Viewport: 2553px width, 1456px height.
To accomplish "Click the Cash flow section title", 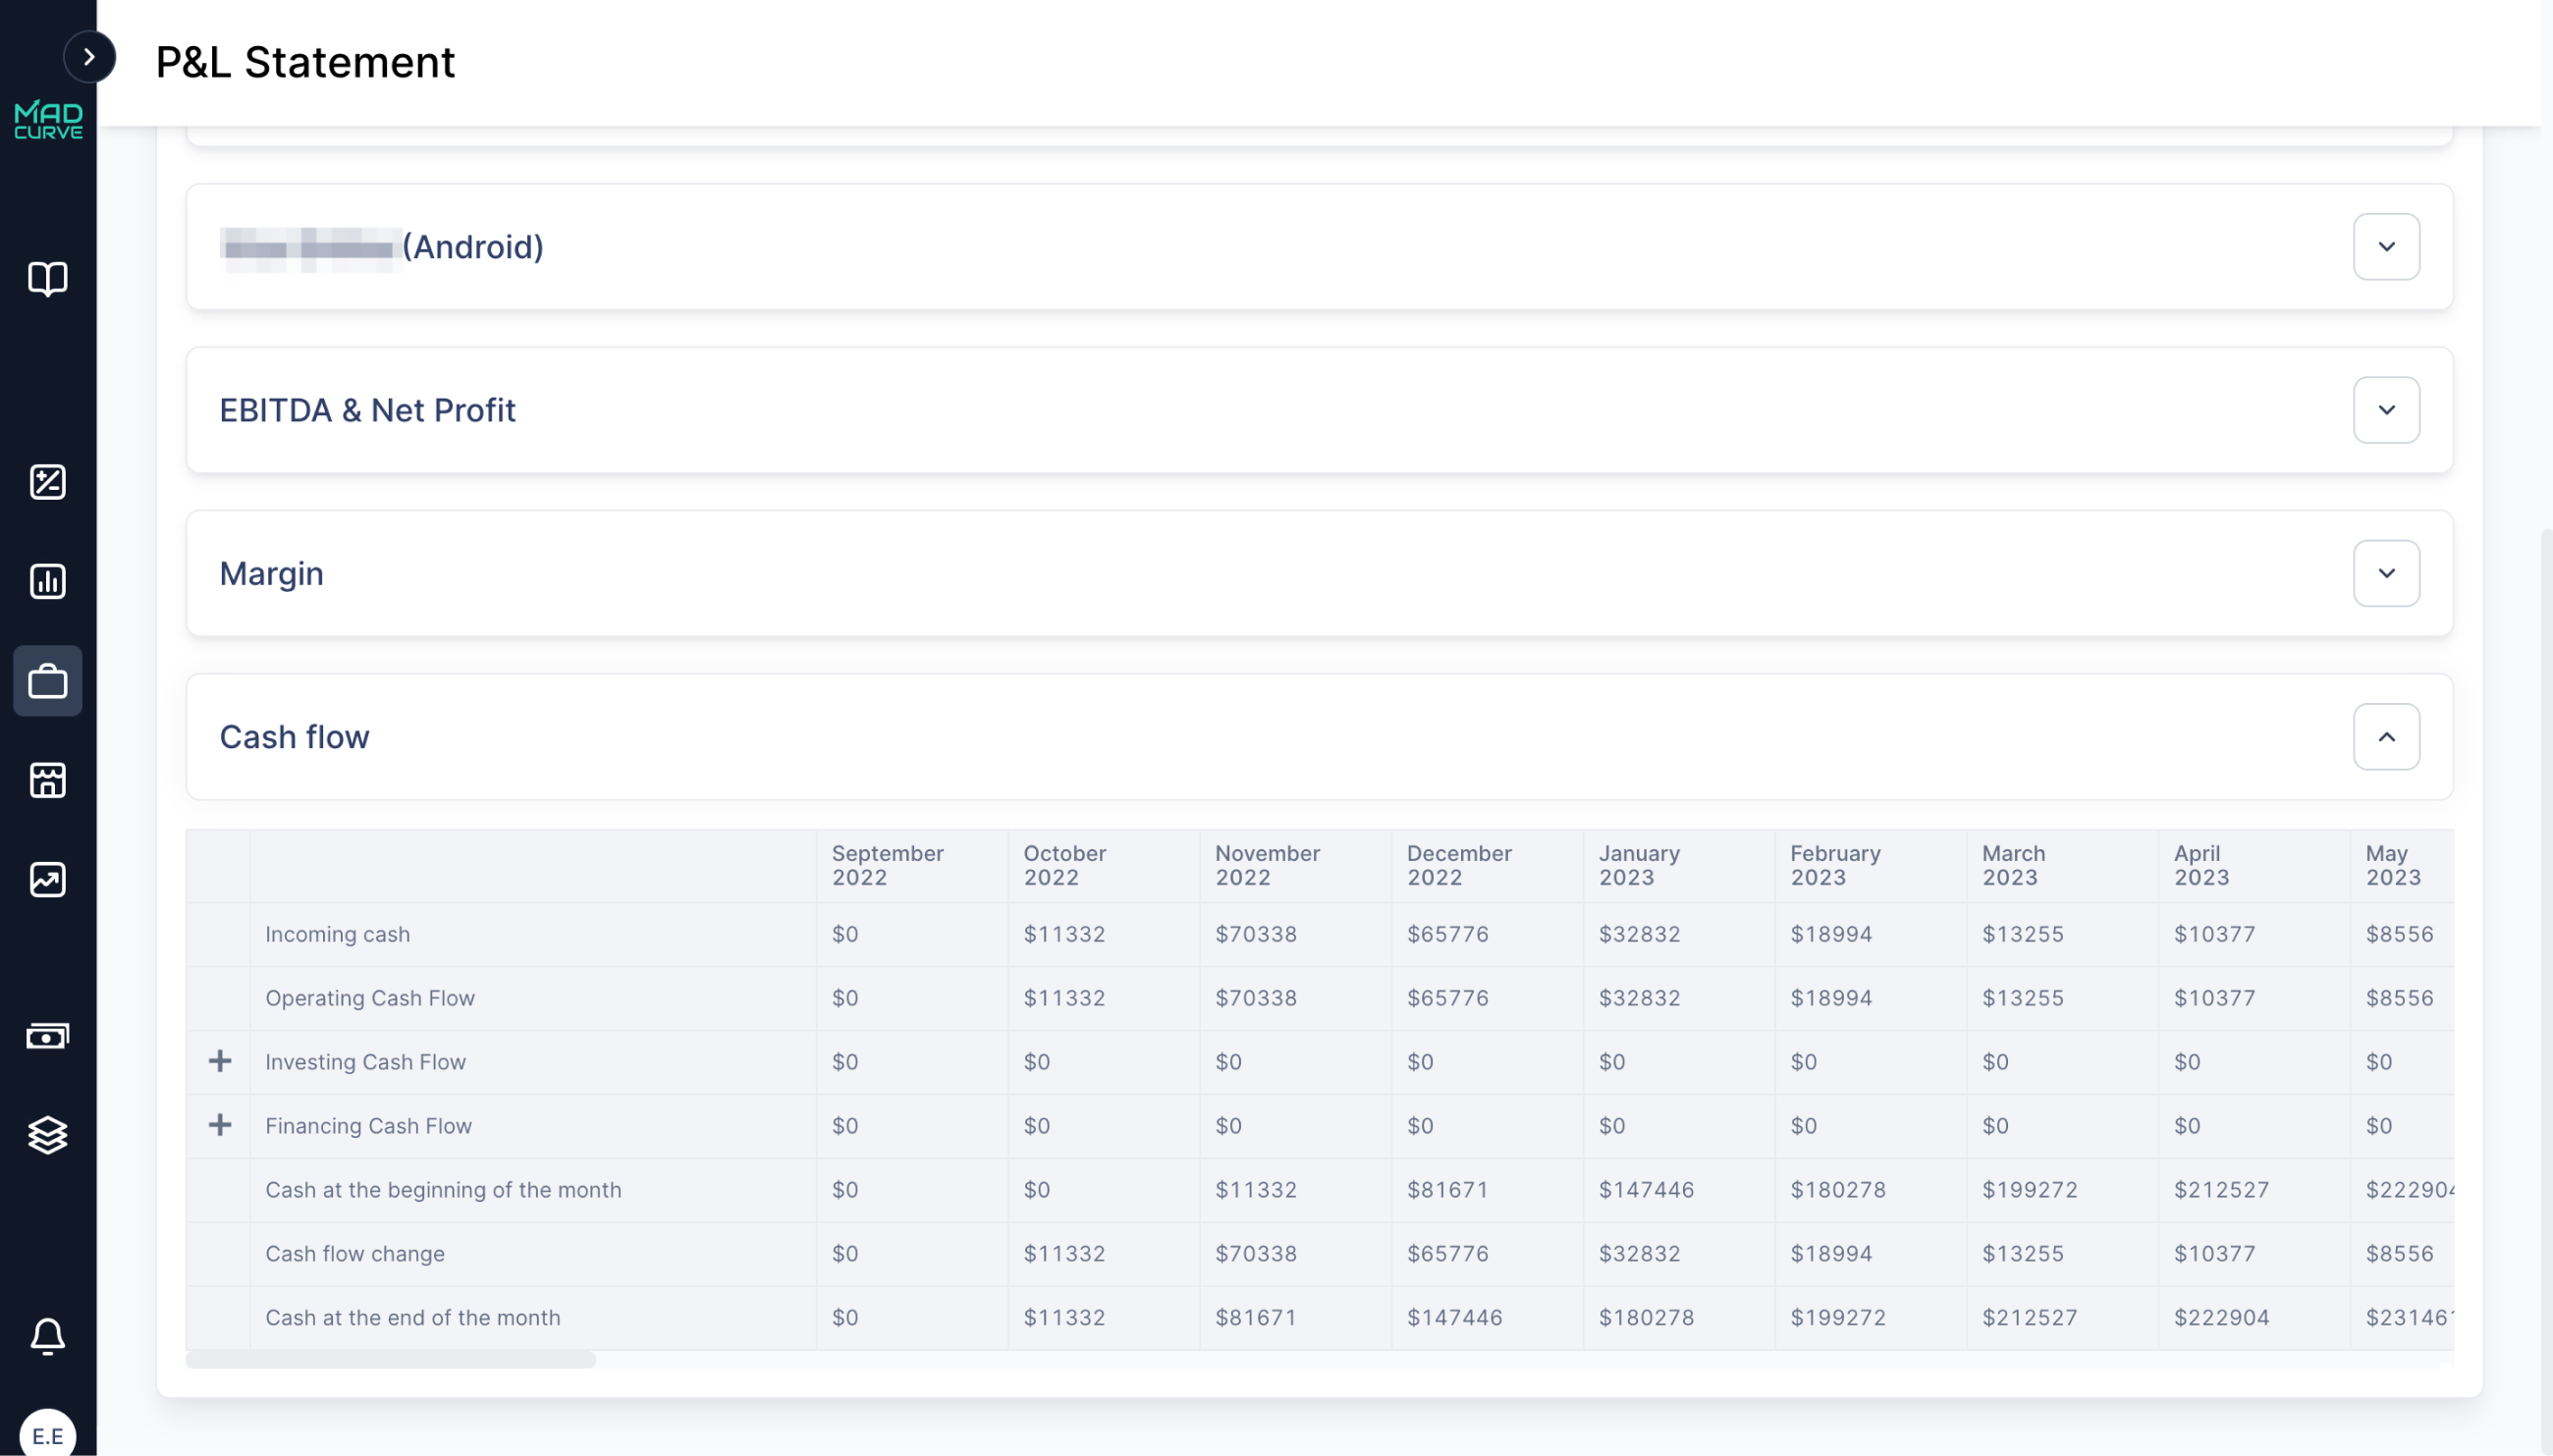I will 294,737.
